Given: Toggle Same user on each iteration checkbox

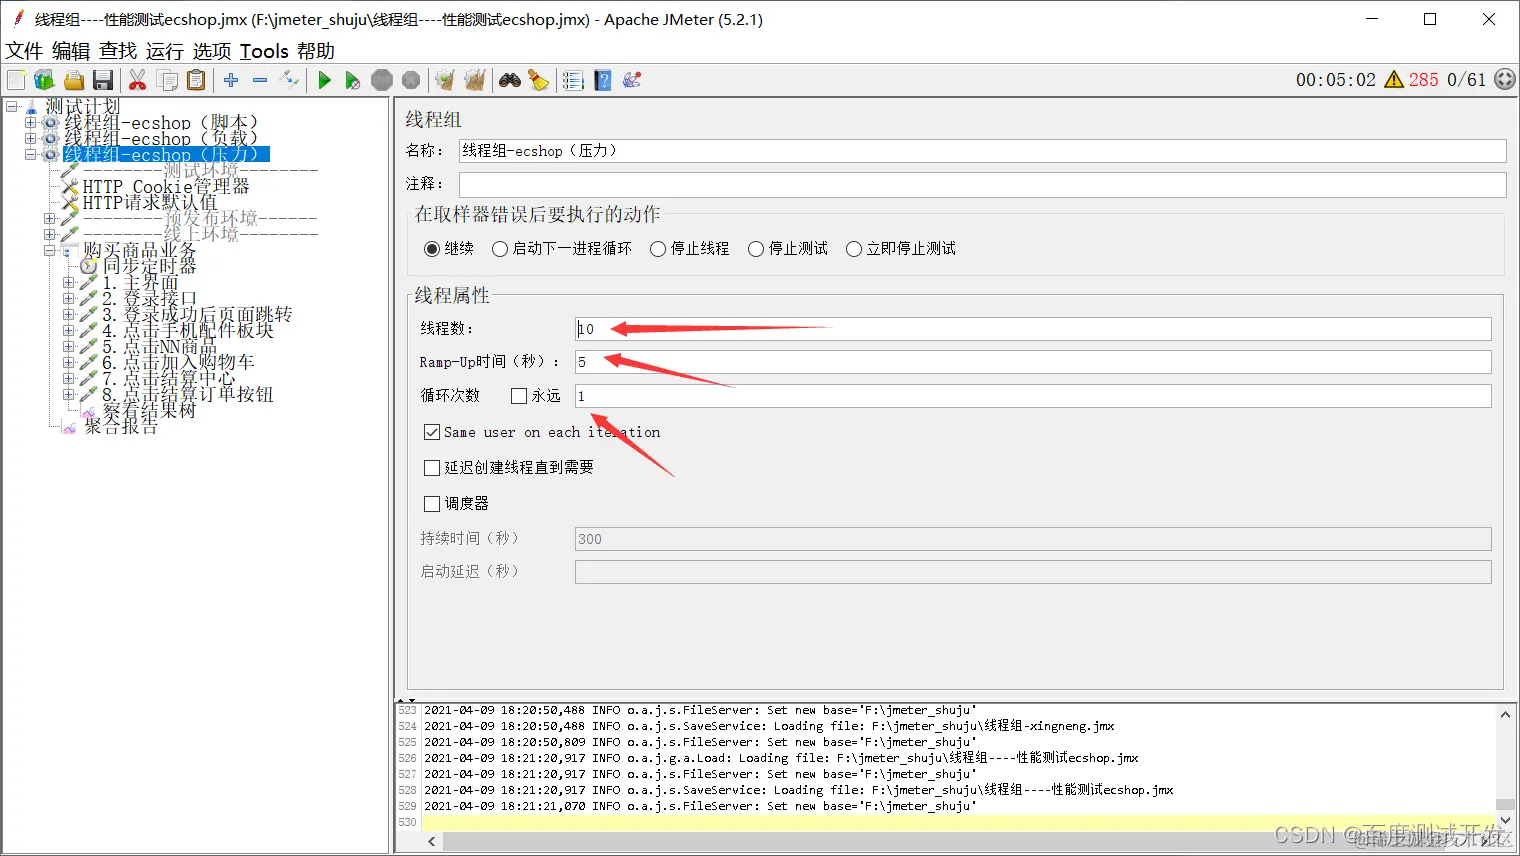Looking at the screenshot, I should click(432, 432).
